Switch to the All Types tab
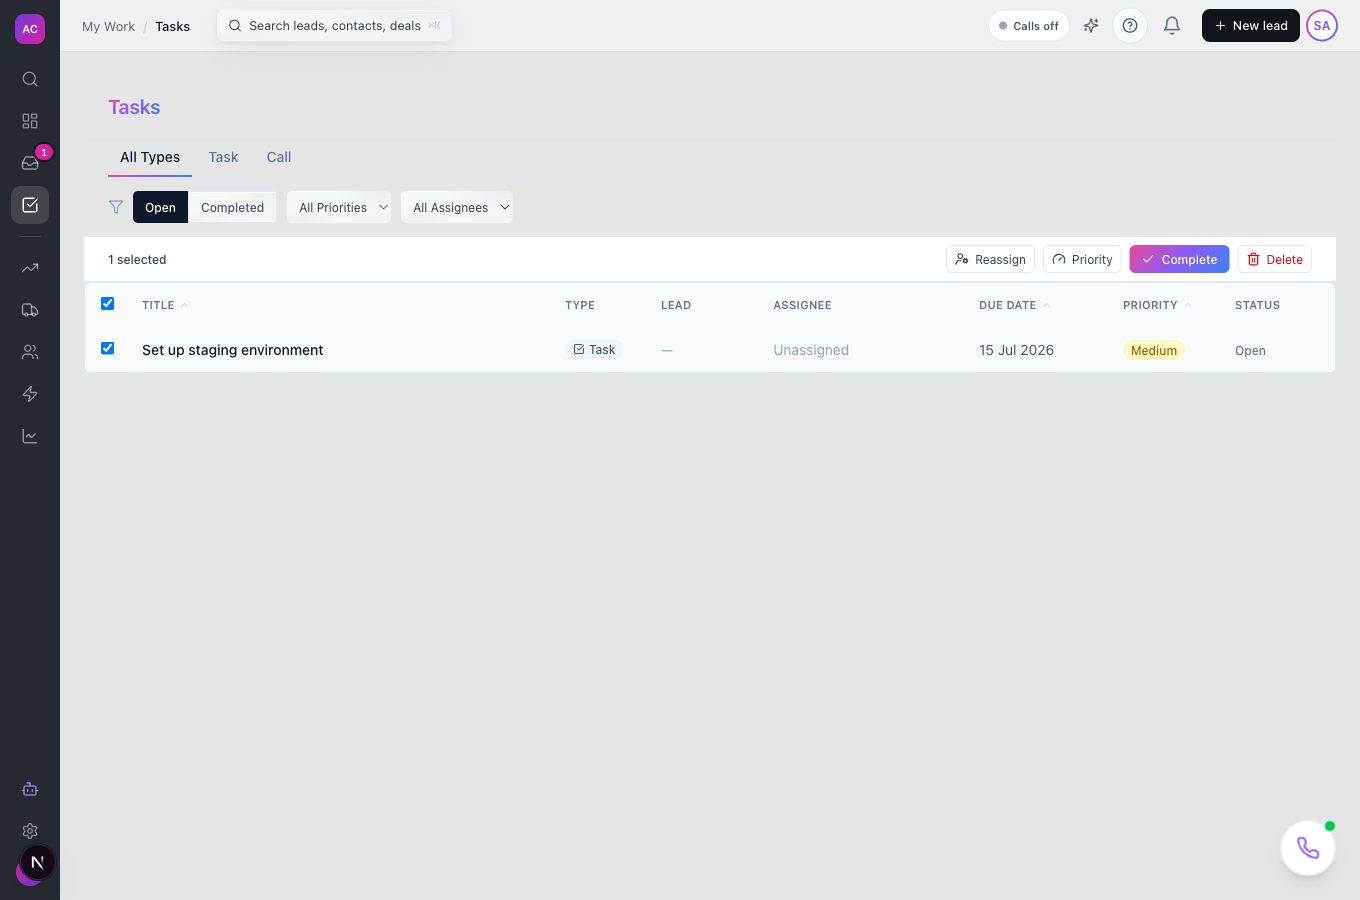Image resolution: width=1360 pixels, height=900 pixels. pyautogui.click(x=150, y=157)
